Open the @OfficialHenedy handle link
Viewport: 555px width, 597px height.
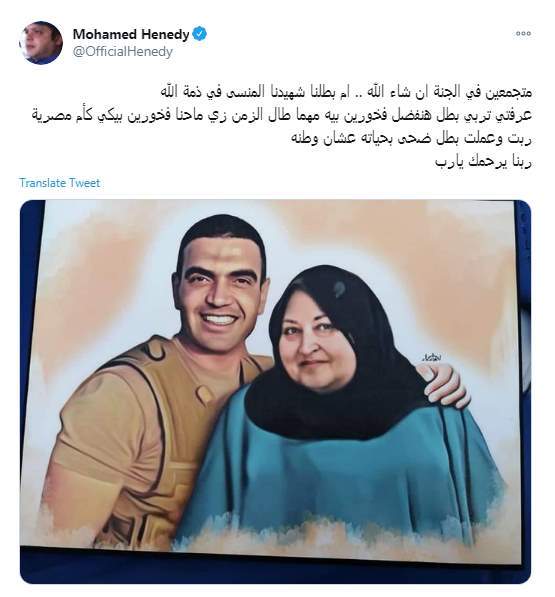tap(123, 52)
